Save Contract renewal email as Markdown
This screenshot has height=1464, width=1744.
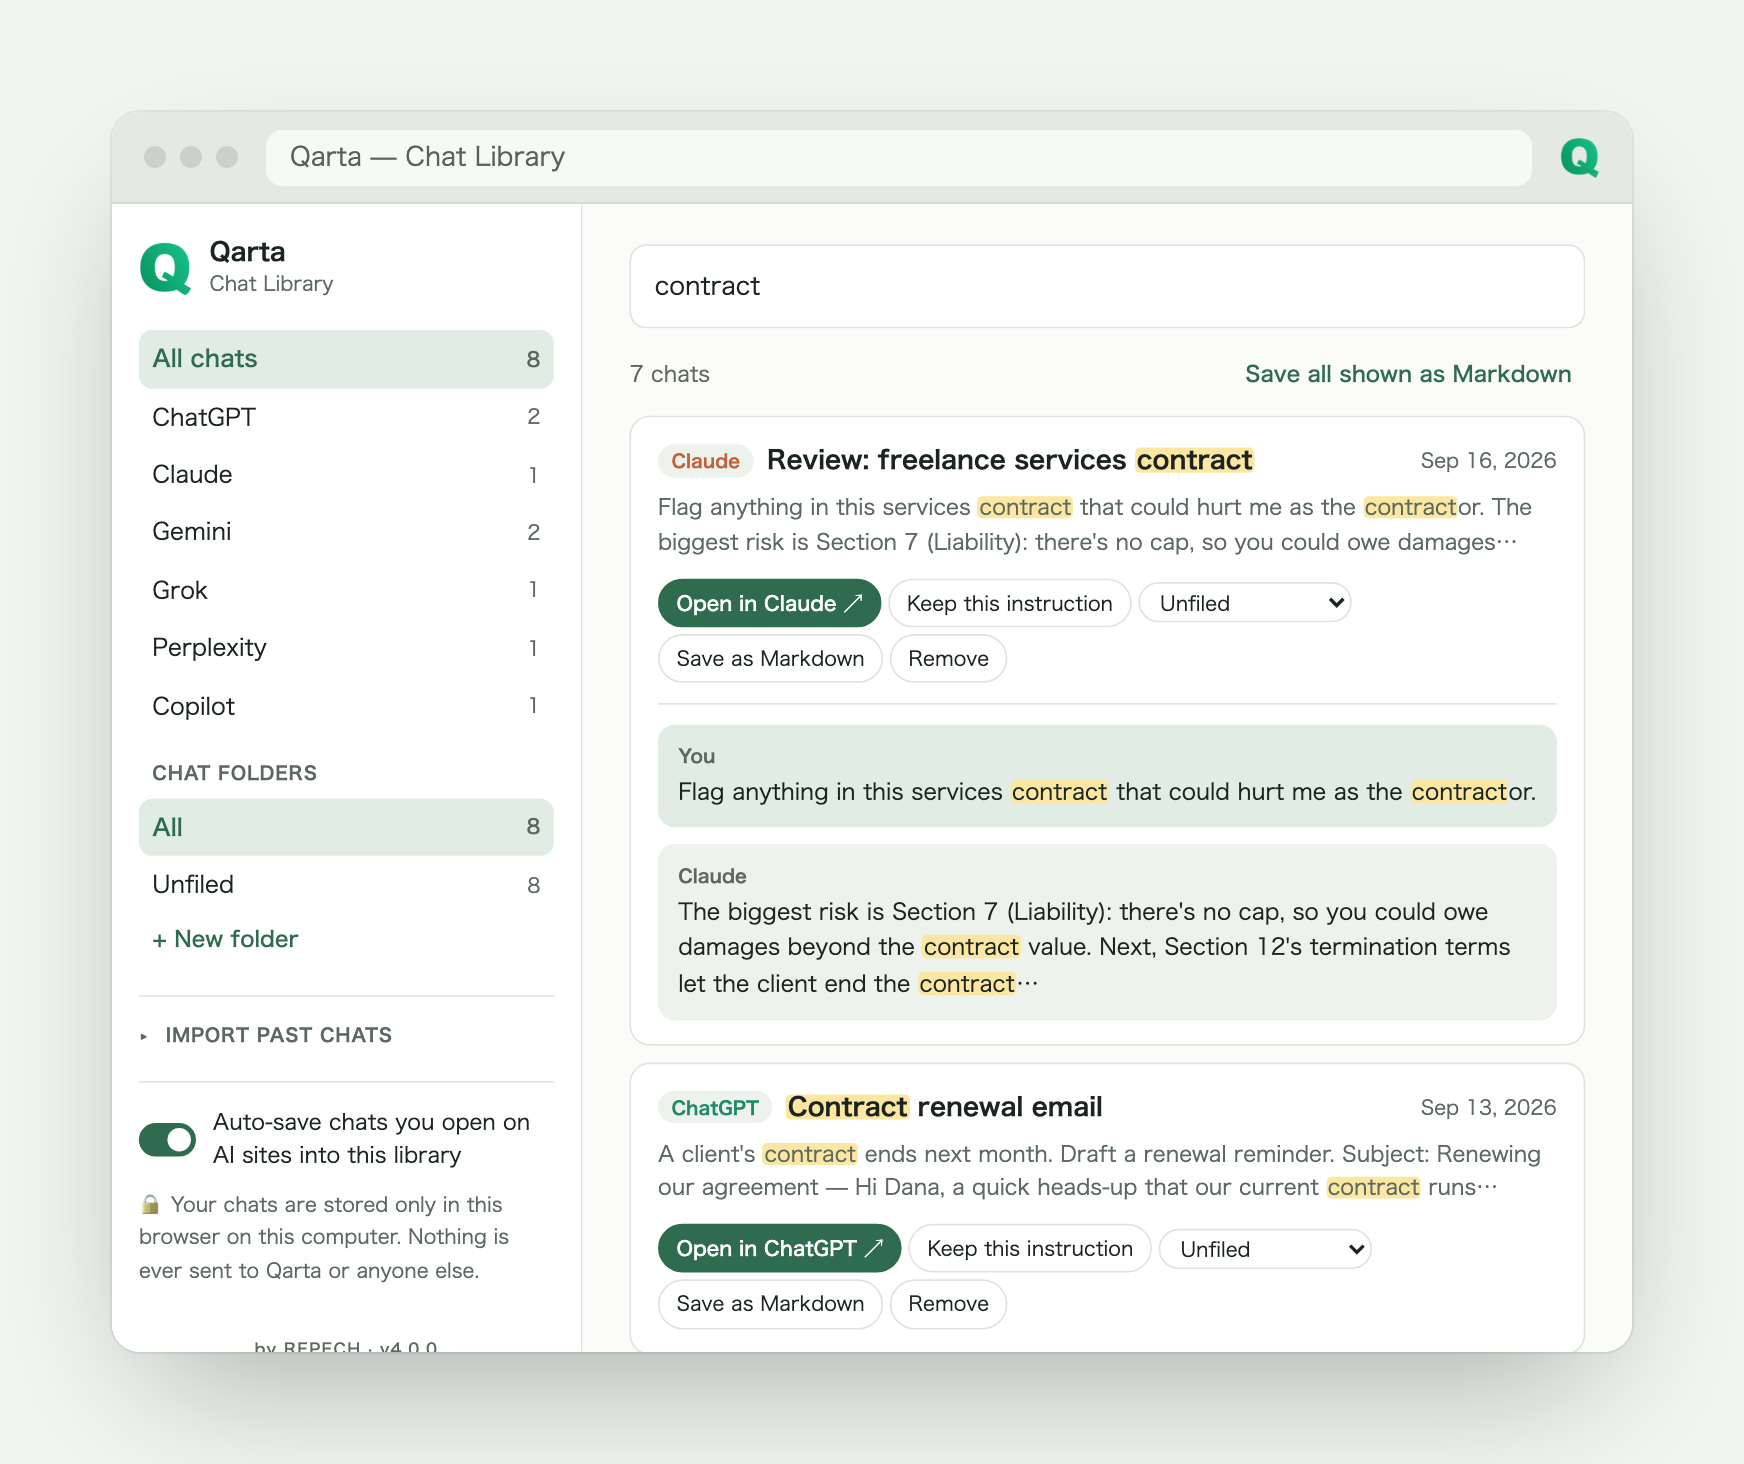tap(770, 1304)
